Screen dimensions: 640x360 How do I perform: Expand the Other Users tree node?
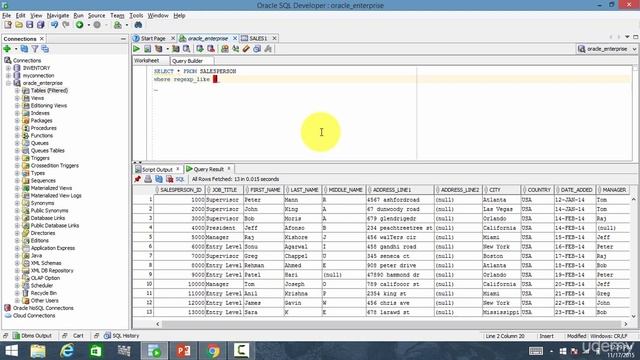tap(17, 300)
